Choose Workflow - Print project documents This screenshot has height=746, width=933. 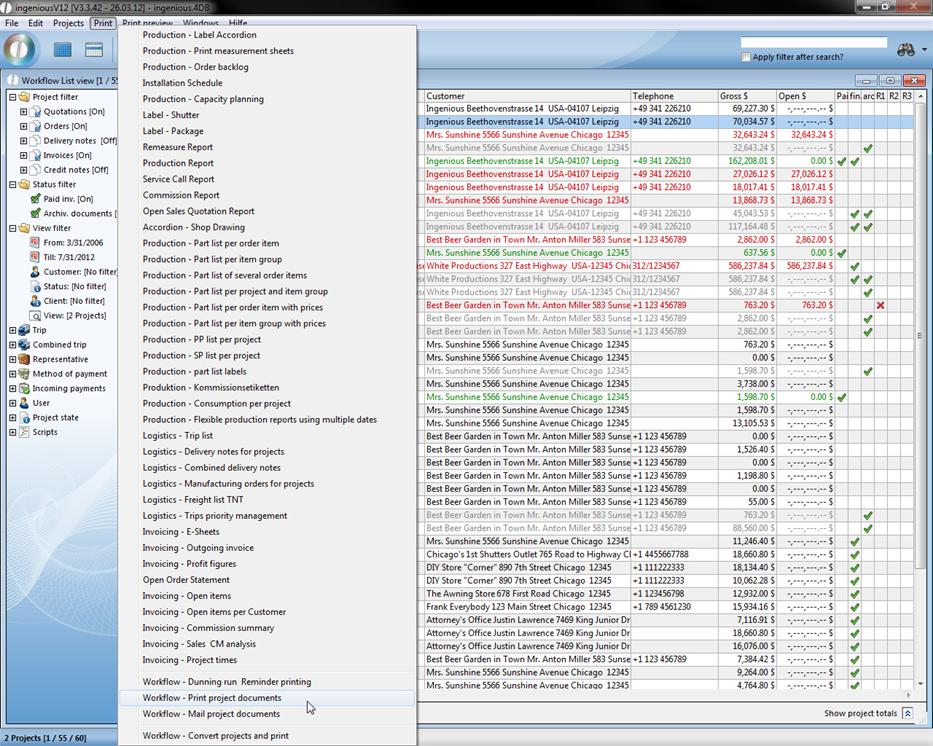pyautogui.click(x=212, y=698)
